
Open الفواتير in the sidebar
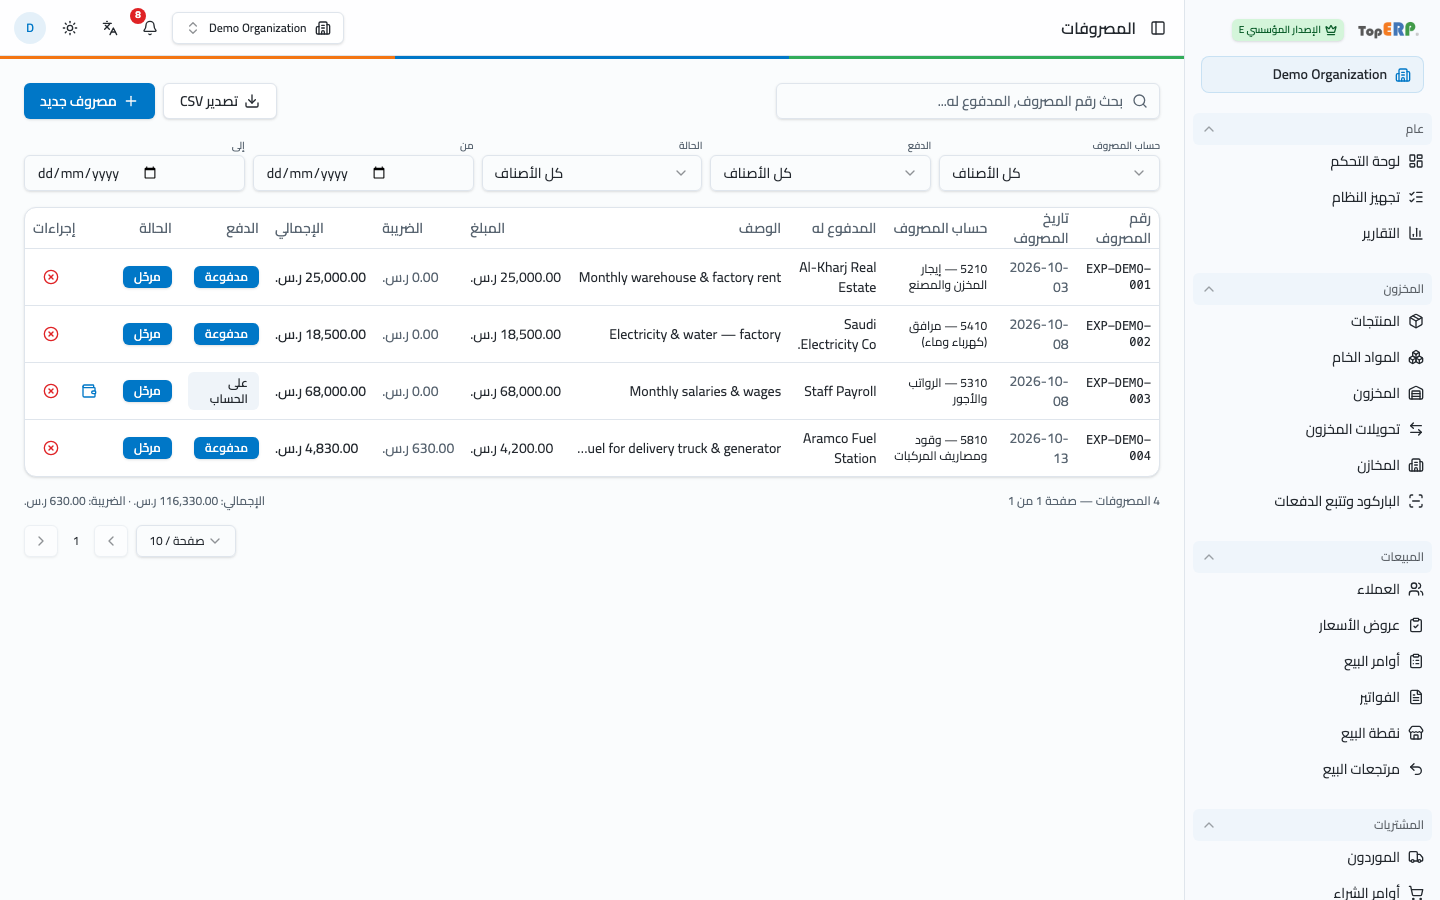(1312, 697)
